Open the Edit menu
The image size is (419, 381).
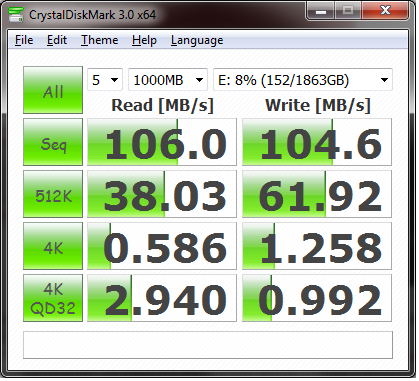(x=57, y=40)
